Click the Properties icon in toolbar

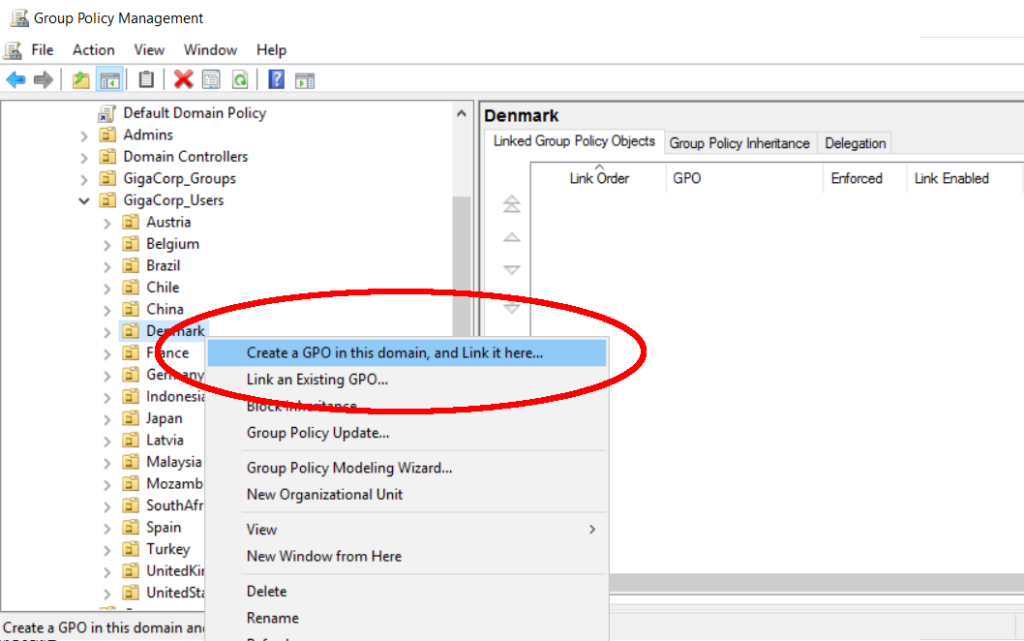point(211,80)
